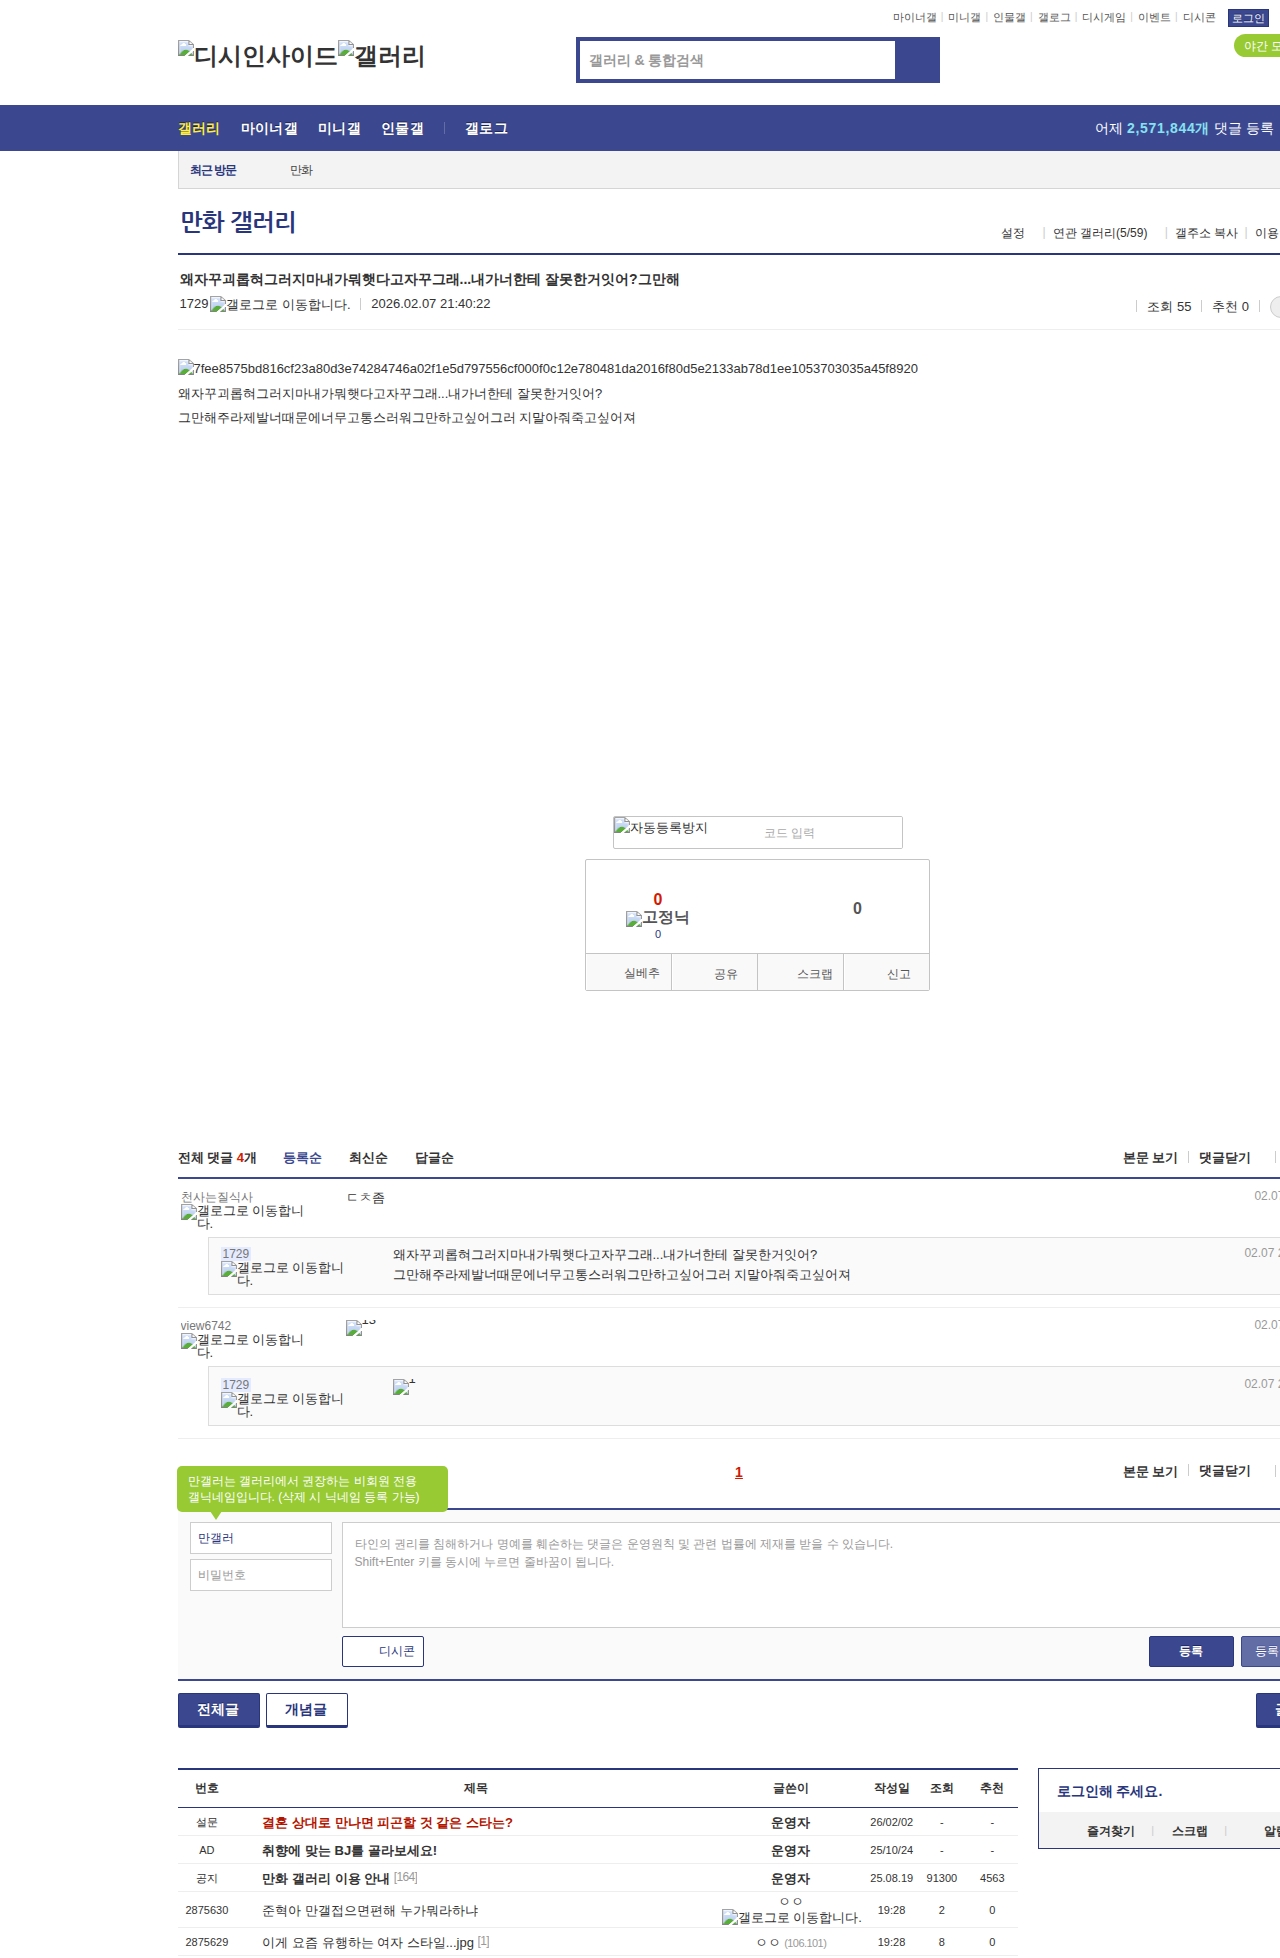Image resolution: width=1280 pixels, height=1958 pixels.
Task: Open the attached image starting with 7fee8575
Action: (x=547, y=369)
